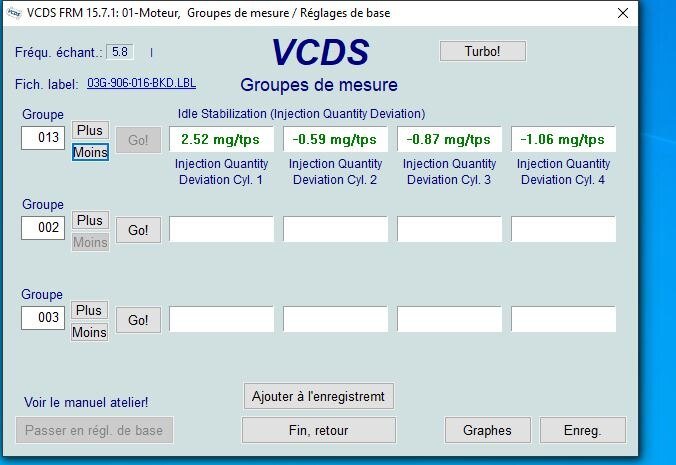Image resolution: width=676 pixels, height=465 pixels.
Task: Increment group 002 with Plus
Action: pyautogui.click(x=90, y=220)
